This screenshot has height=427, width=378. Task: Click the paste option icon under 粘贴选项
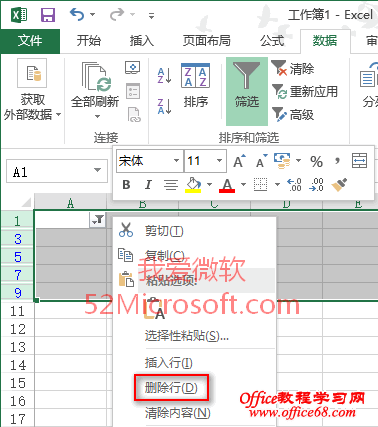pos(154,309)
